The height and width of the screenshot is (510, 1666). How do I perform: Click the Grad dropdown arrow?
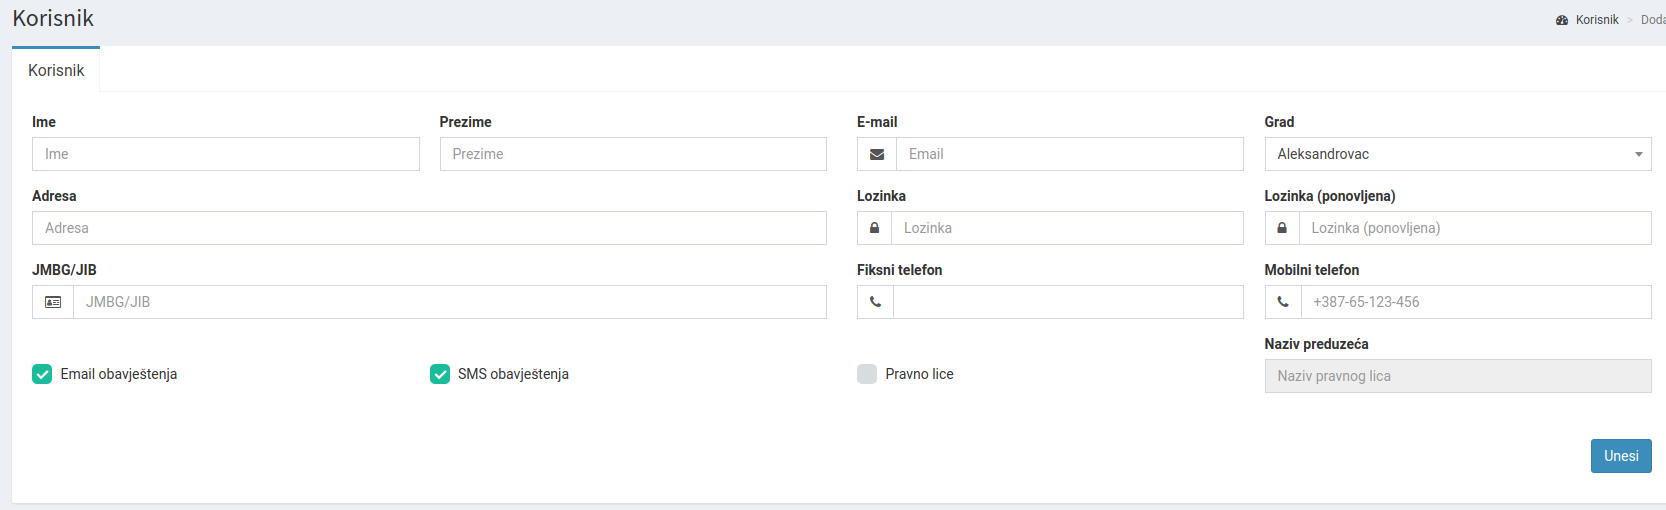pos(1639,154)
